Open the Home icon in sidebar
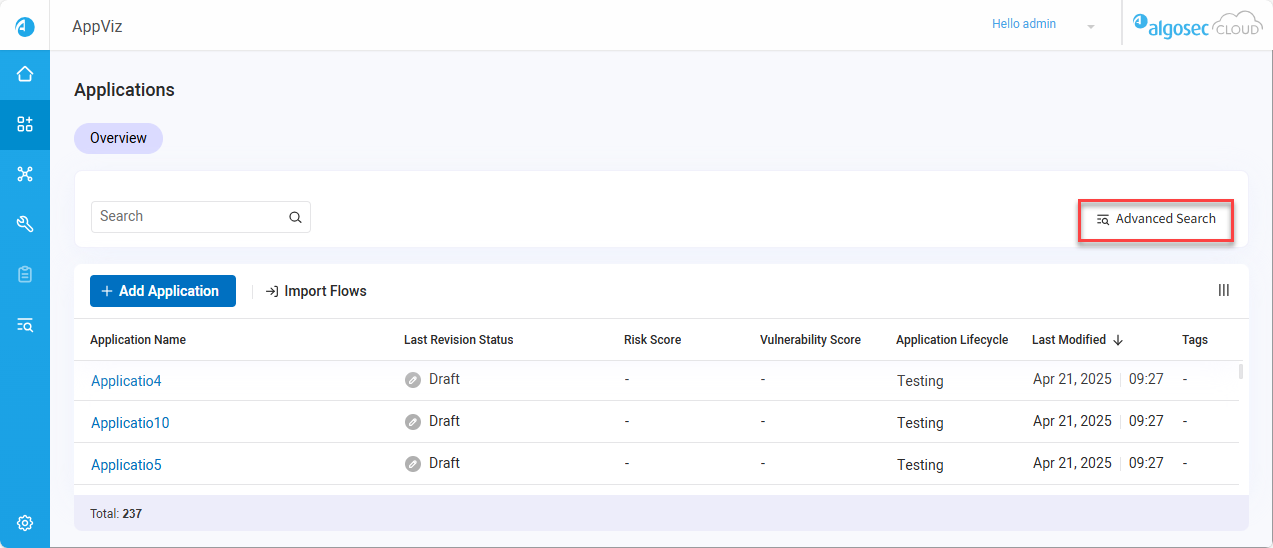Viewport: 1273px width, 548px height. tap(25, 74)
